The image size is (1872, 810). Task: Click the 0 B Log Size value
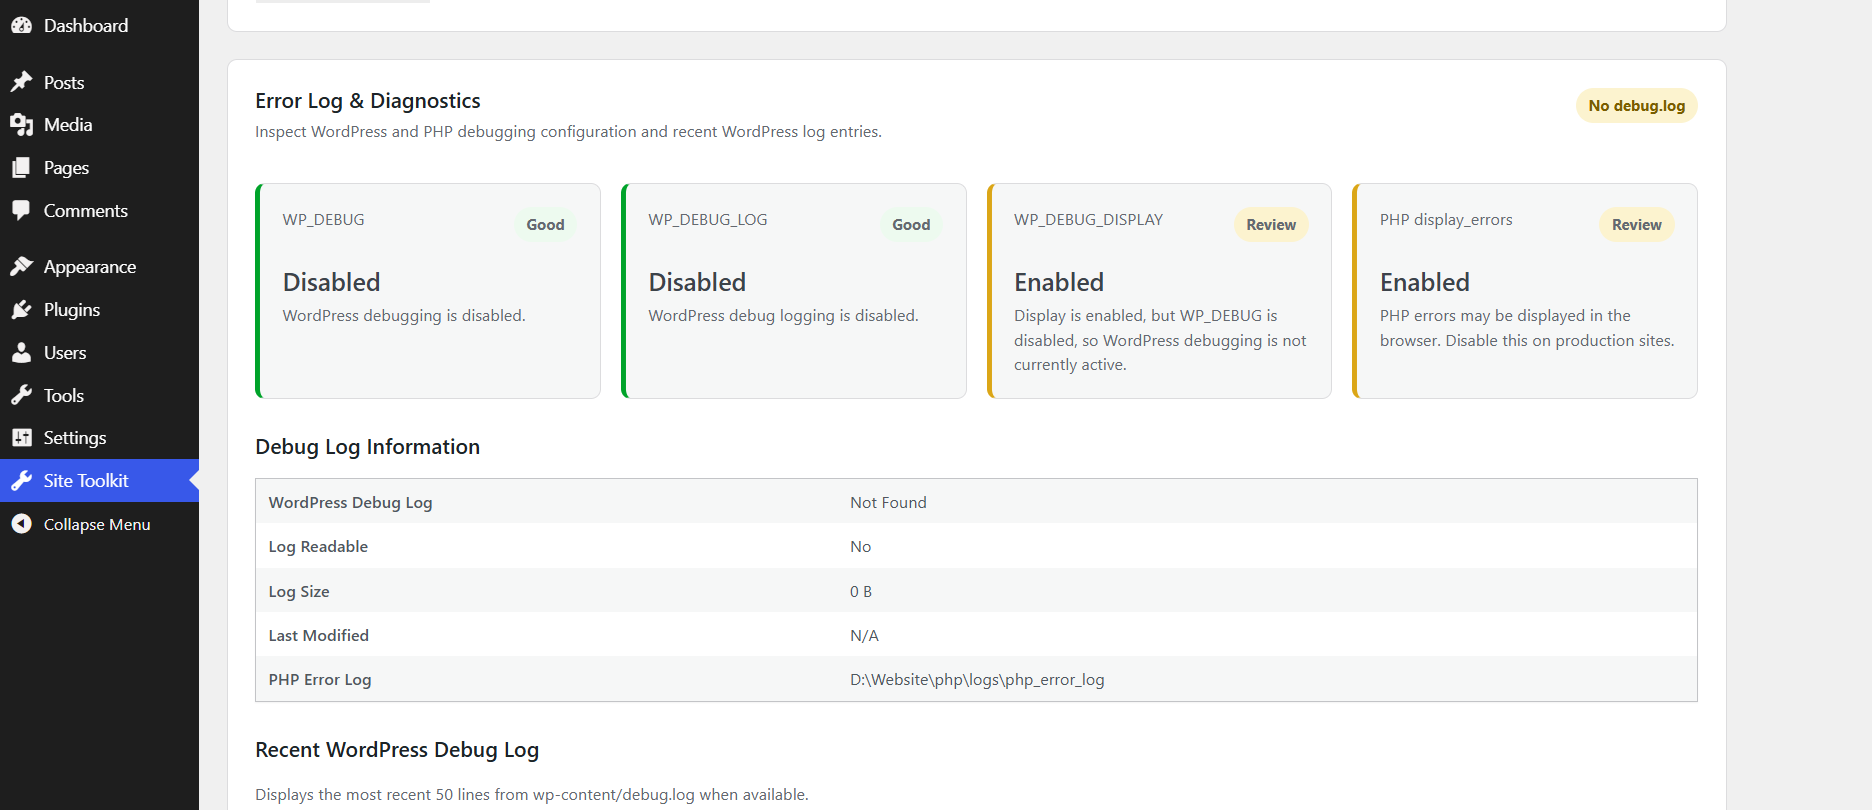pyautogui.click(x=861, y=592)
